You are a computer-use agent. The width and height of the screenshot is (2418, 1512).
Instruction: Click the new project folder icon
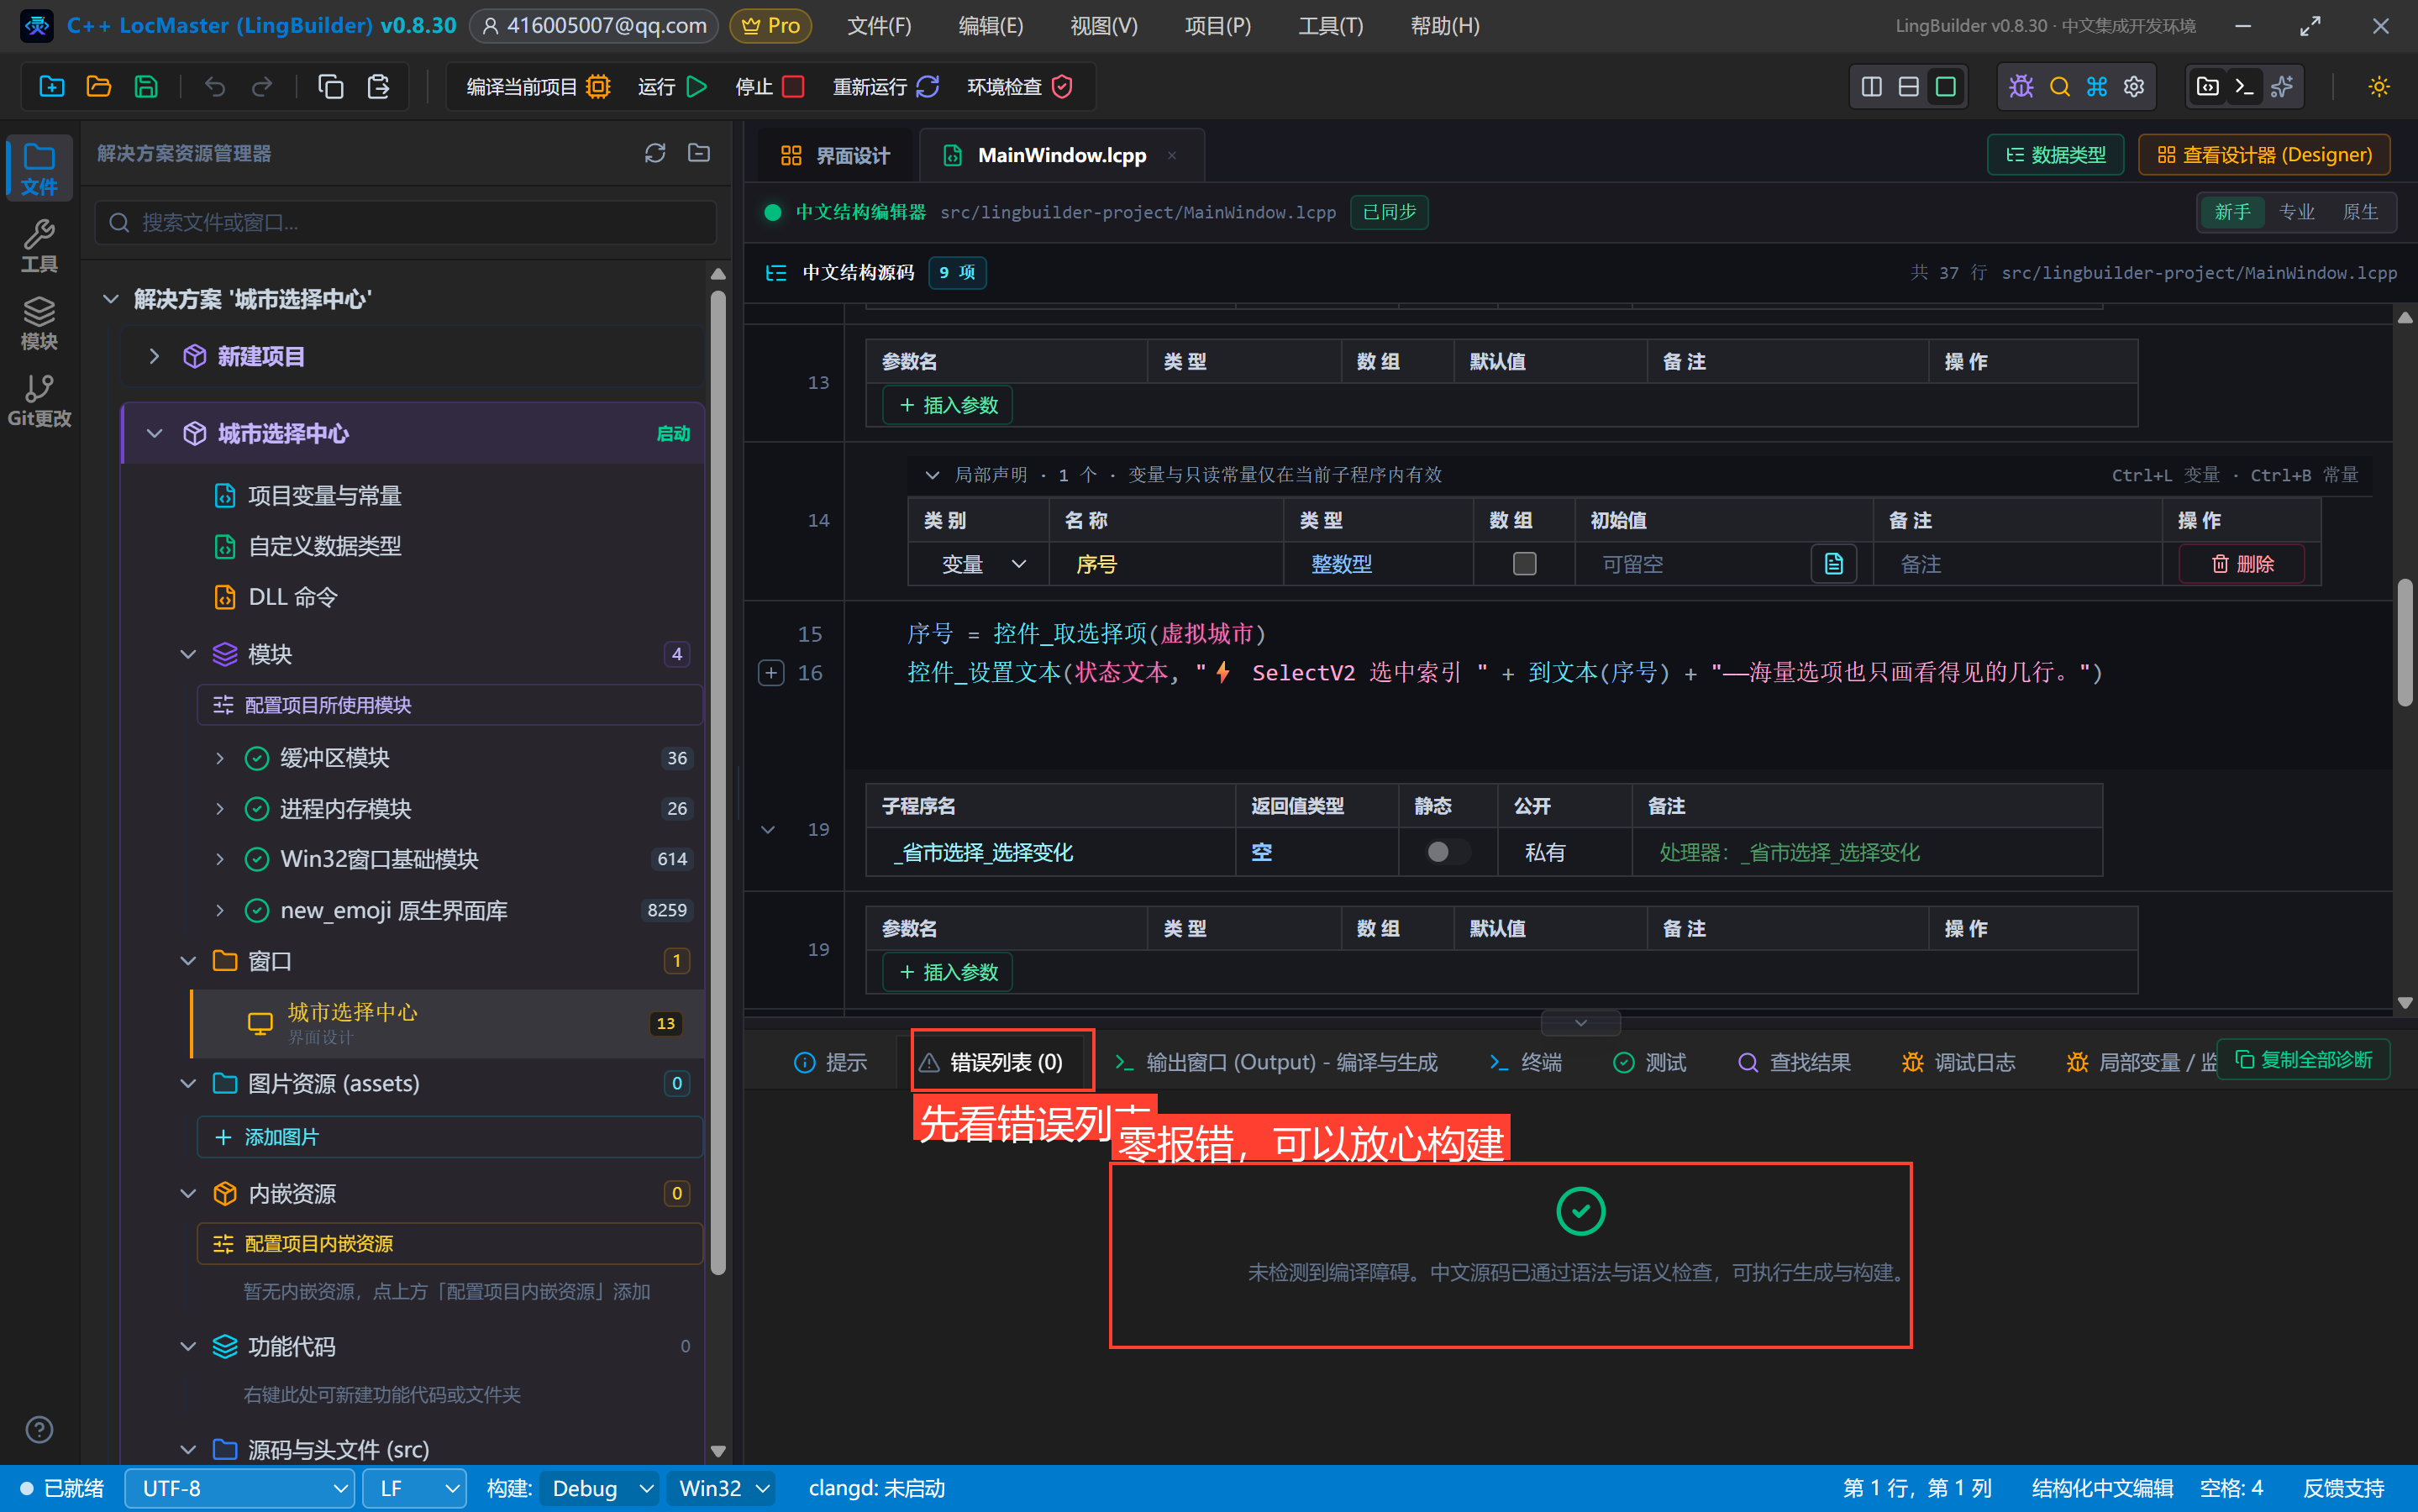point(51,86)
